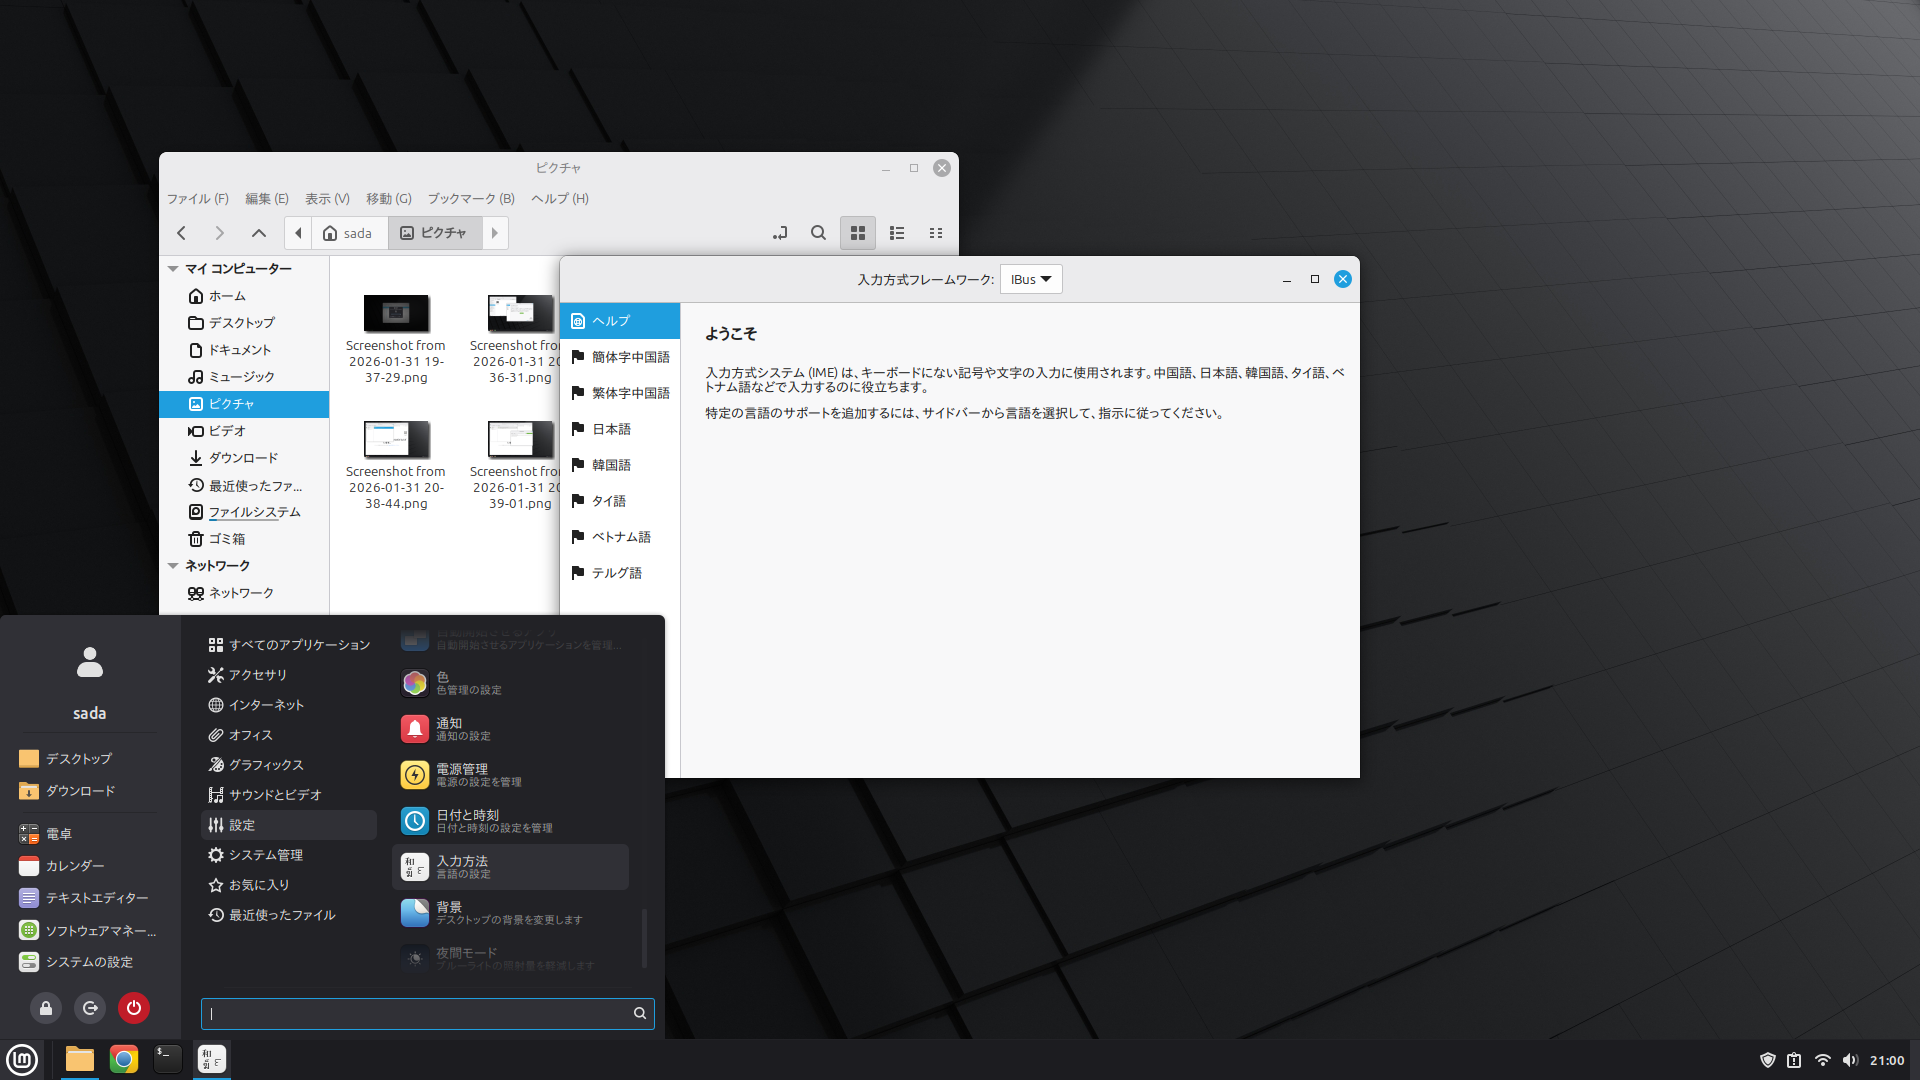Select 日本語 in input method sidebar
The image size is (1920, 1080).
click(611, 429)
